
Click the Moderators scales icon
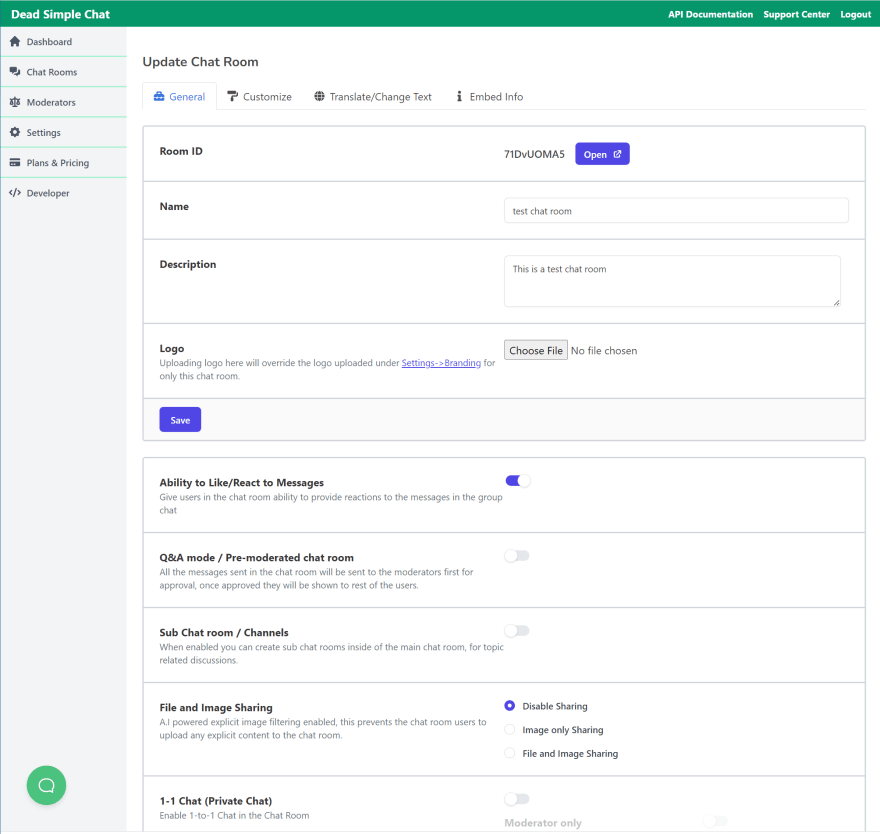click(15, 102)
